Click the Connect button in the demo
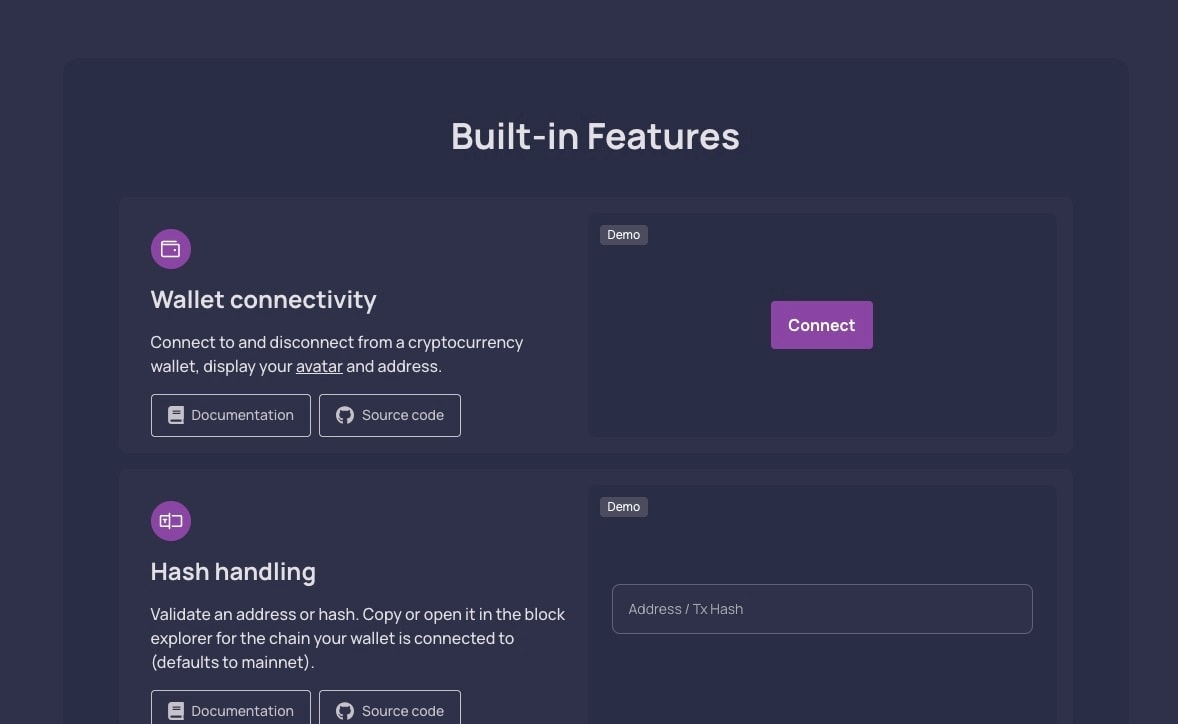This screenshot has width=1178, height=724. click(x=821, y=325)
